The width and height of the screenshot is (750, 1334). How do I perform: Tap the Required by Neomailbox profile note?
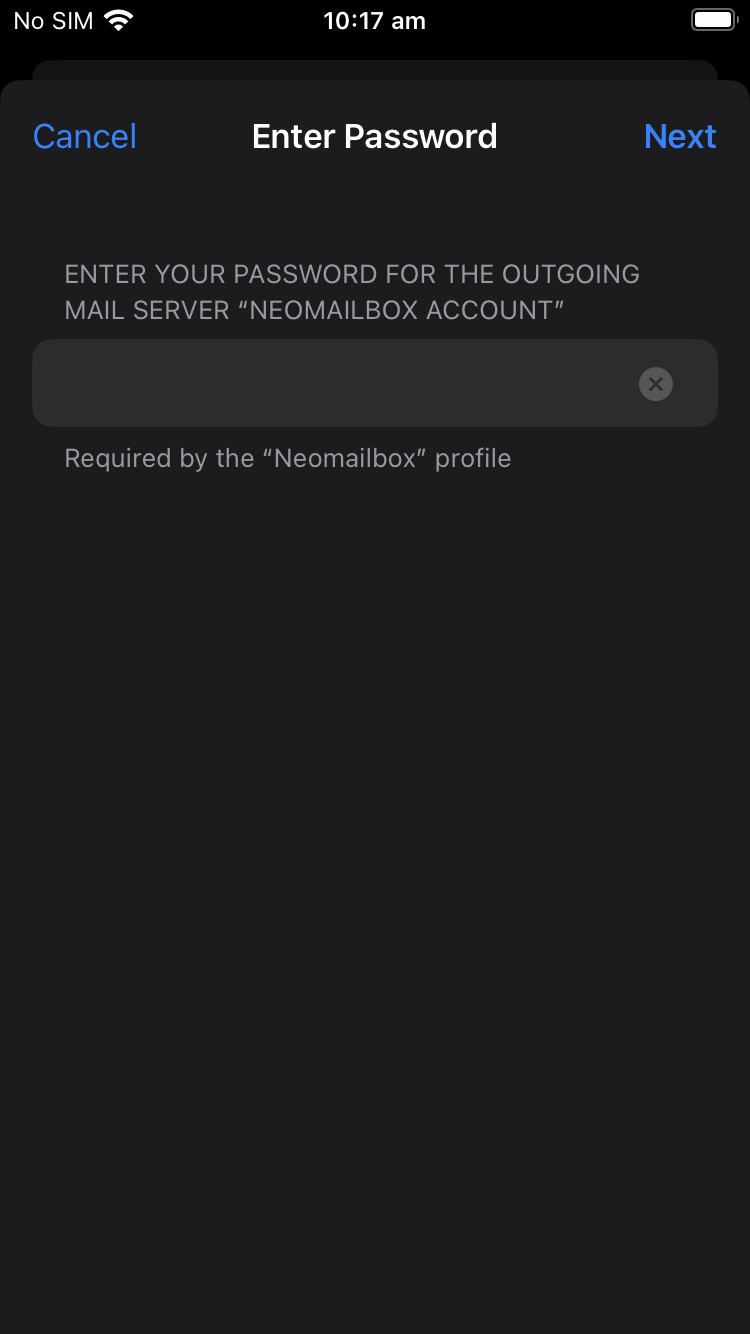click(x=288, y=458)
